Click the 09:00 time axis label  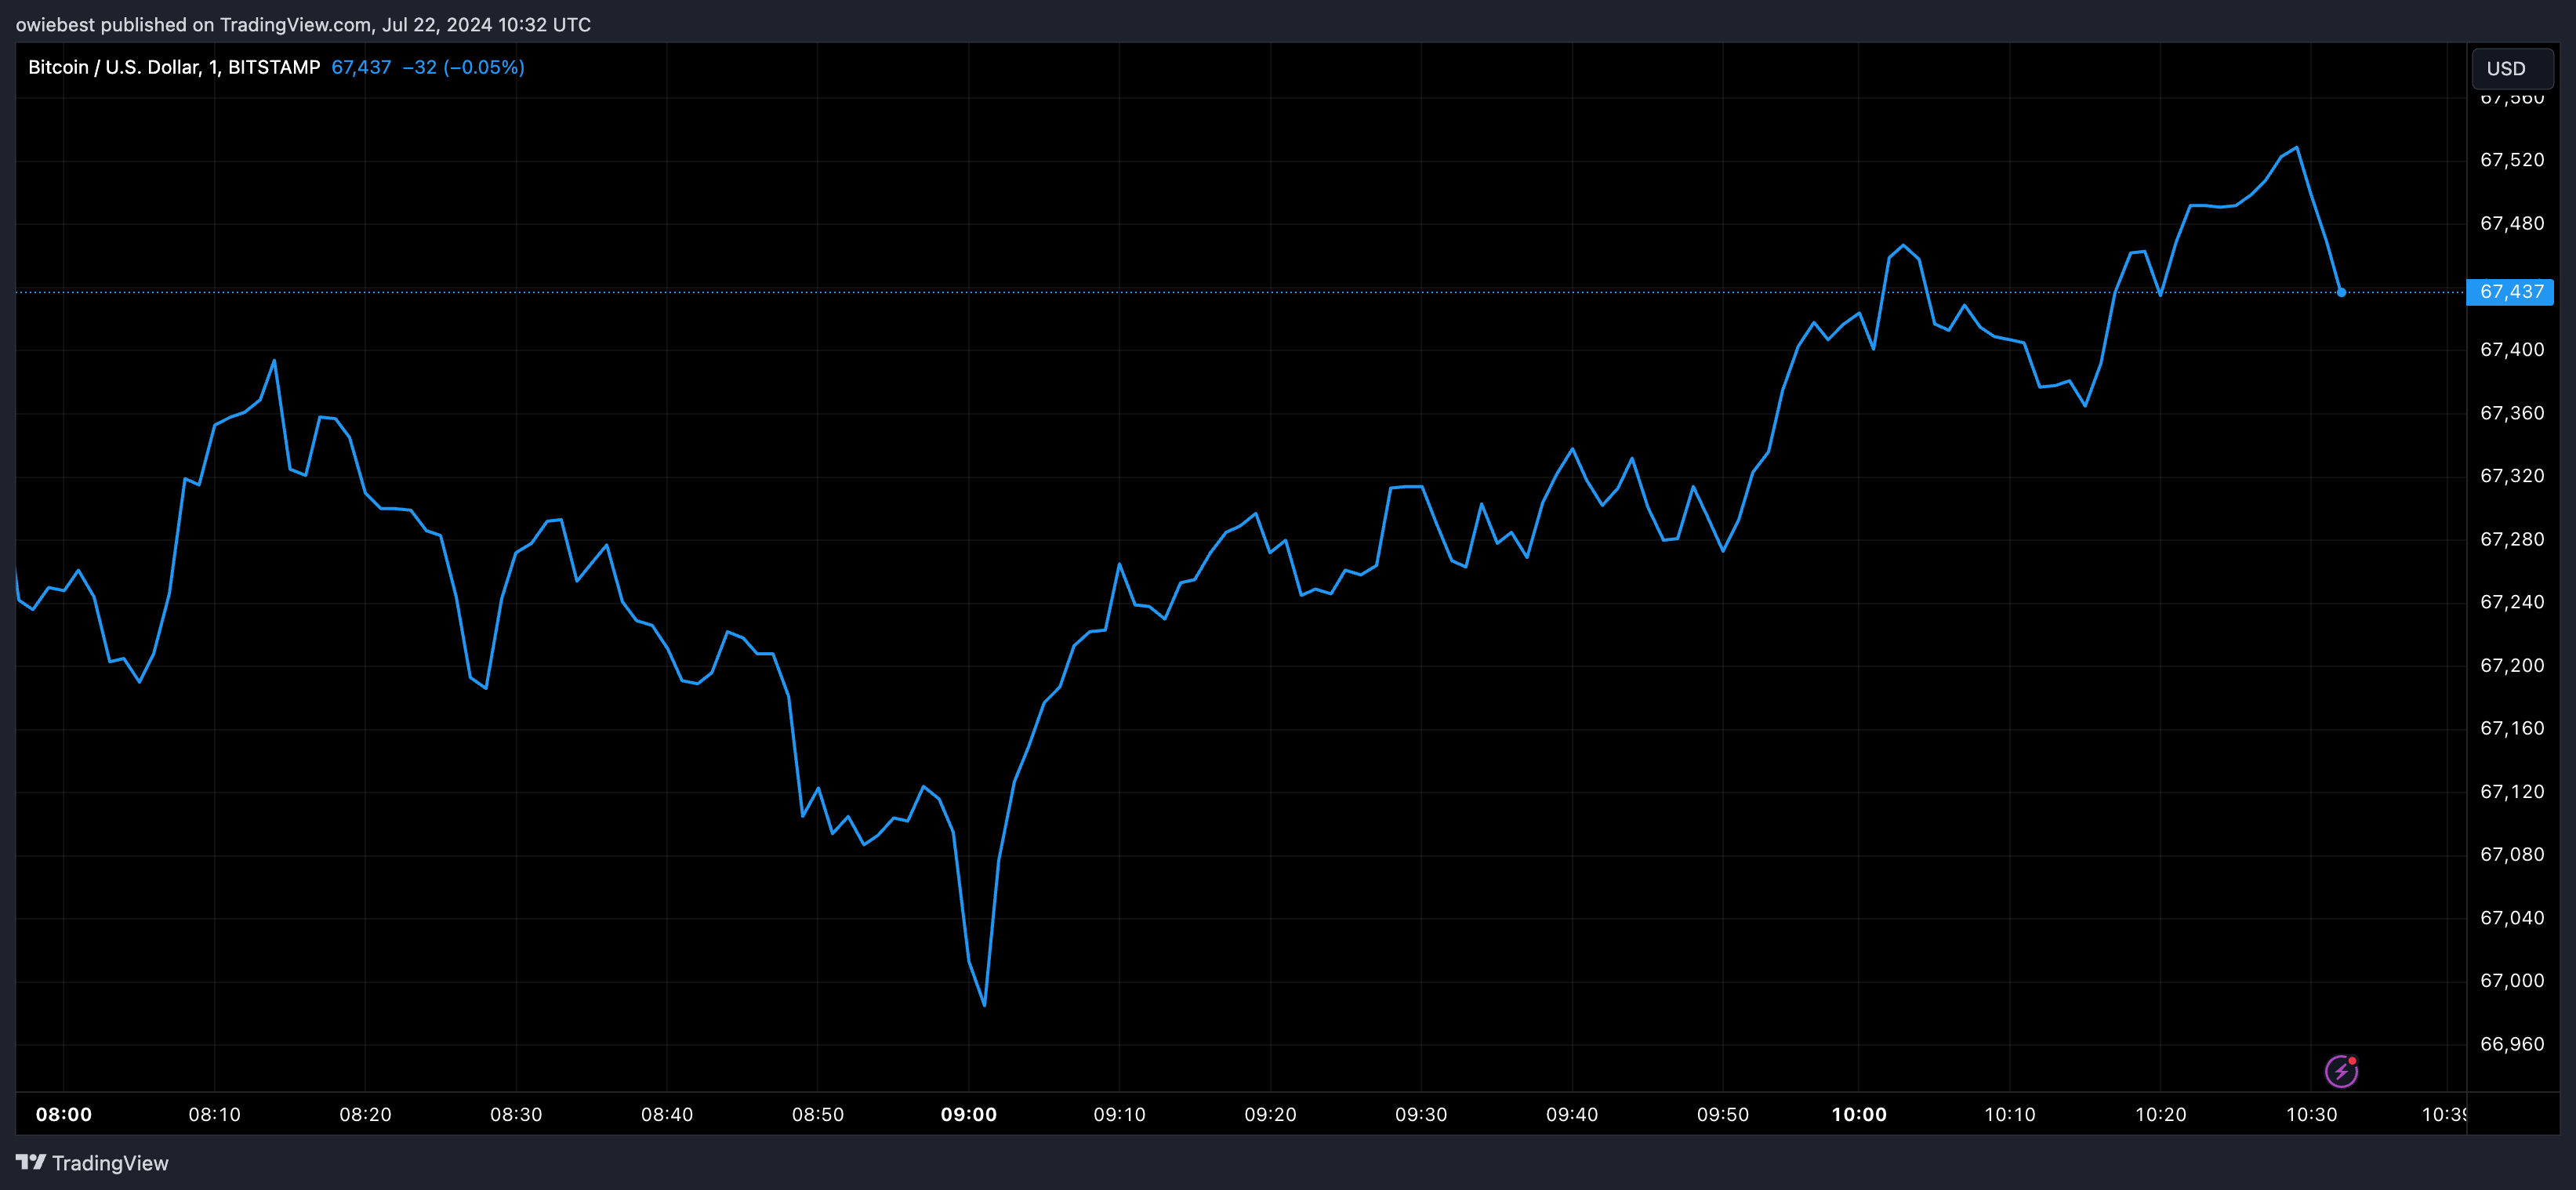pos(968,1114)
